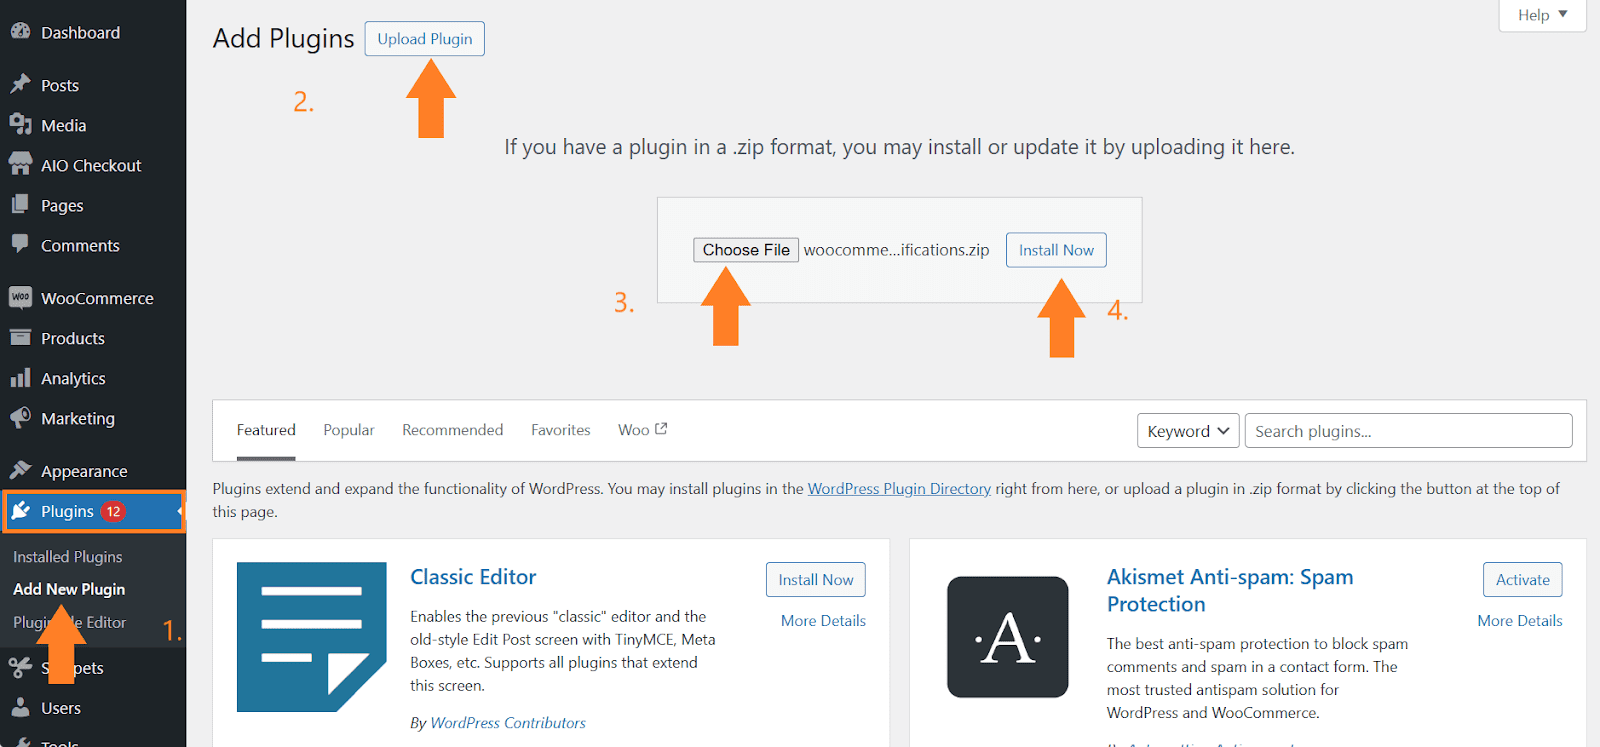Click the Marketing megaphone icon
Screen dimensions: 1600x747
point(20,418)
